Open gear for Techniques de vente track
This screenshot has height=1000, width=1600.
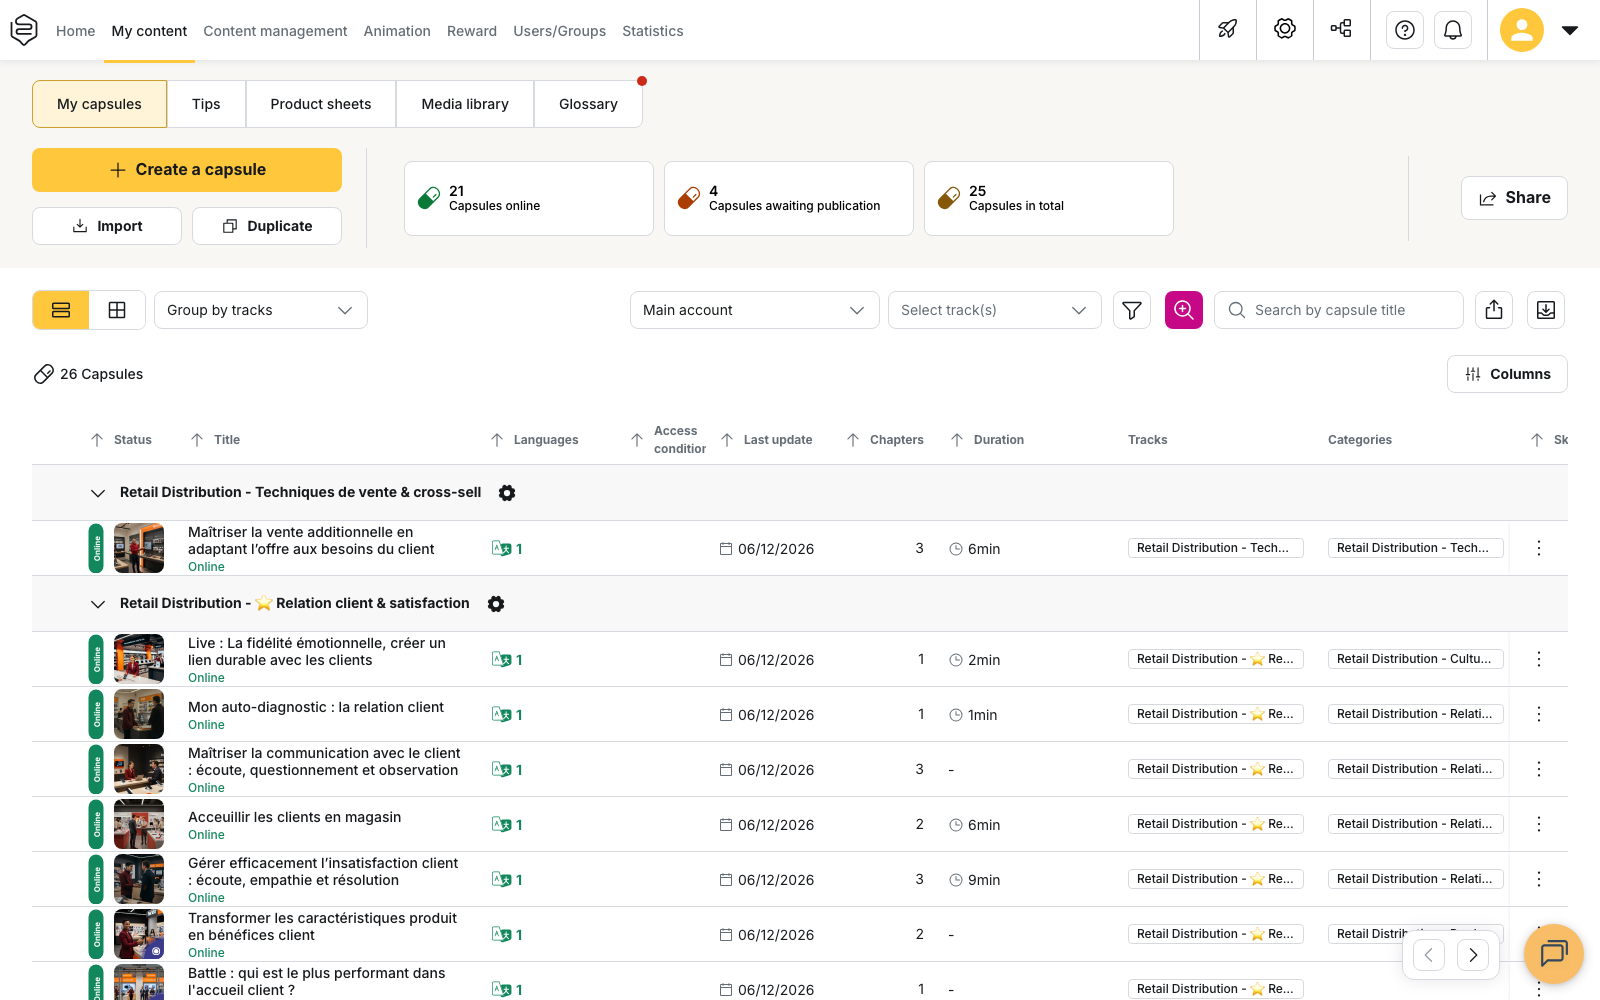click(507, 493)
